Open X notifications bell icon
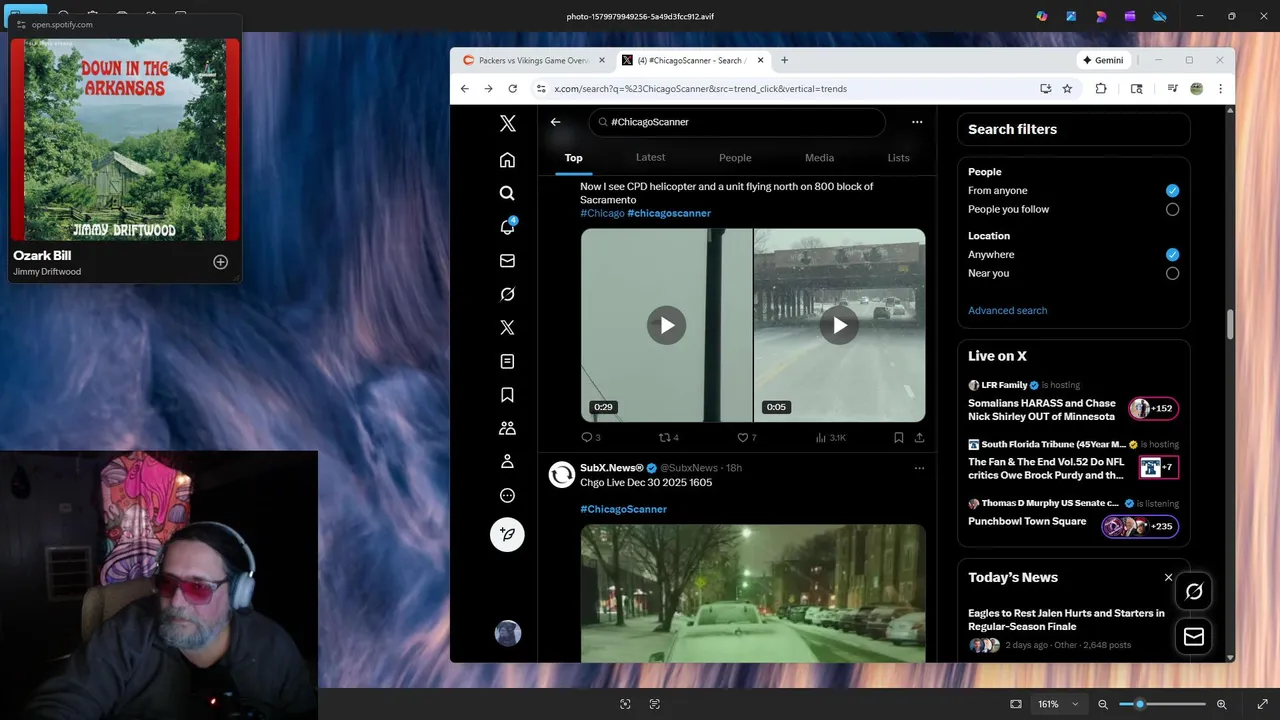Image resolution: width=1280 pixels, height=720 pixels. (x=507, y=227)
